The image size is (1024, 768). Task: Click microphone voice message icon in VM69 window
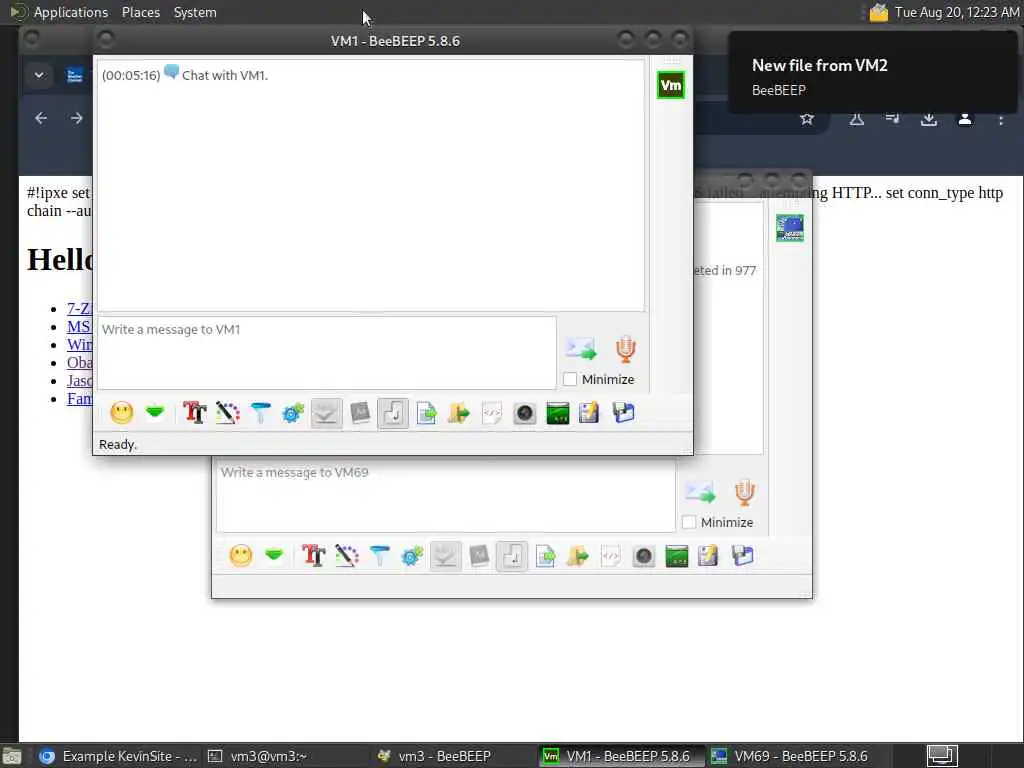click(744, 492)
